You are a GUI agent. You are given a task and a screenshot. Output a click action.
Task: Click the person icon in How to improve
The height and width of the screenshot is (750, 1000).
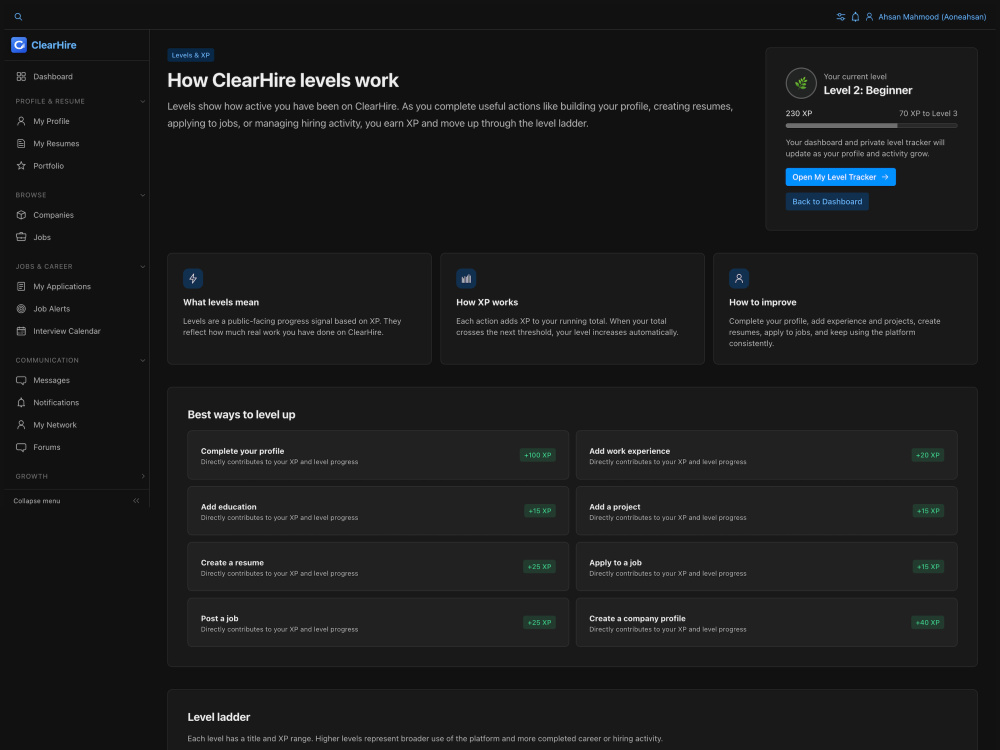739,279
